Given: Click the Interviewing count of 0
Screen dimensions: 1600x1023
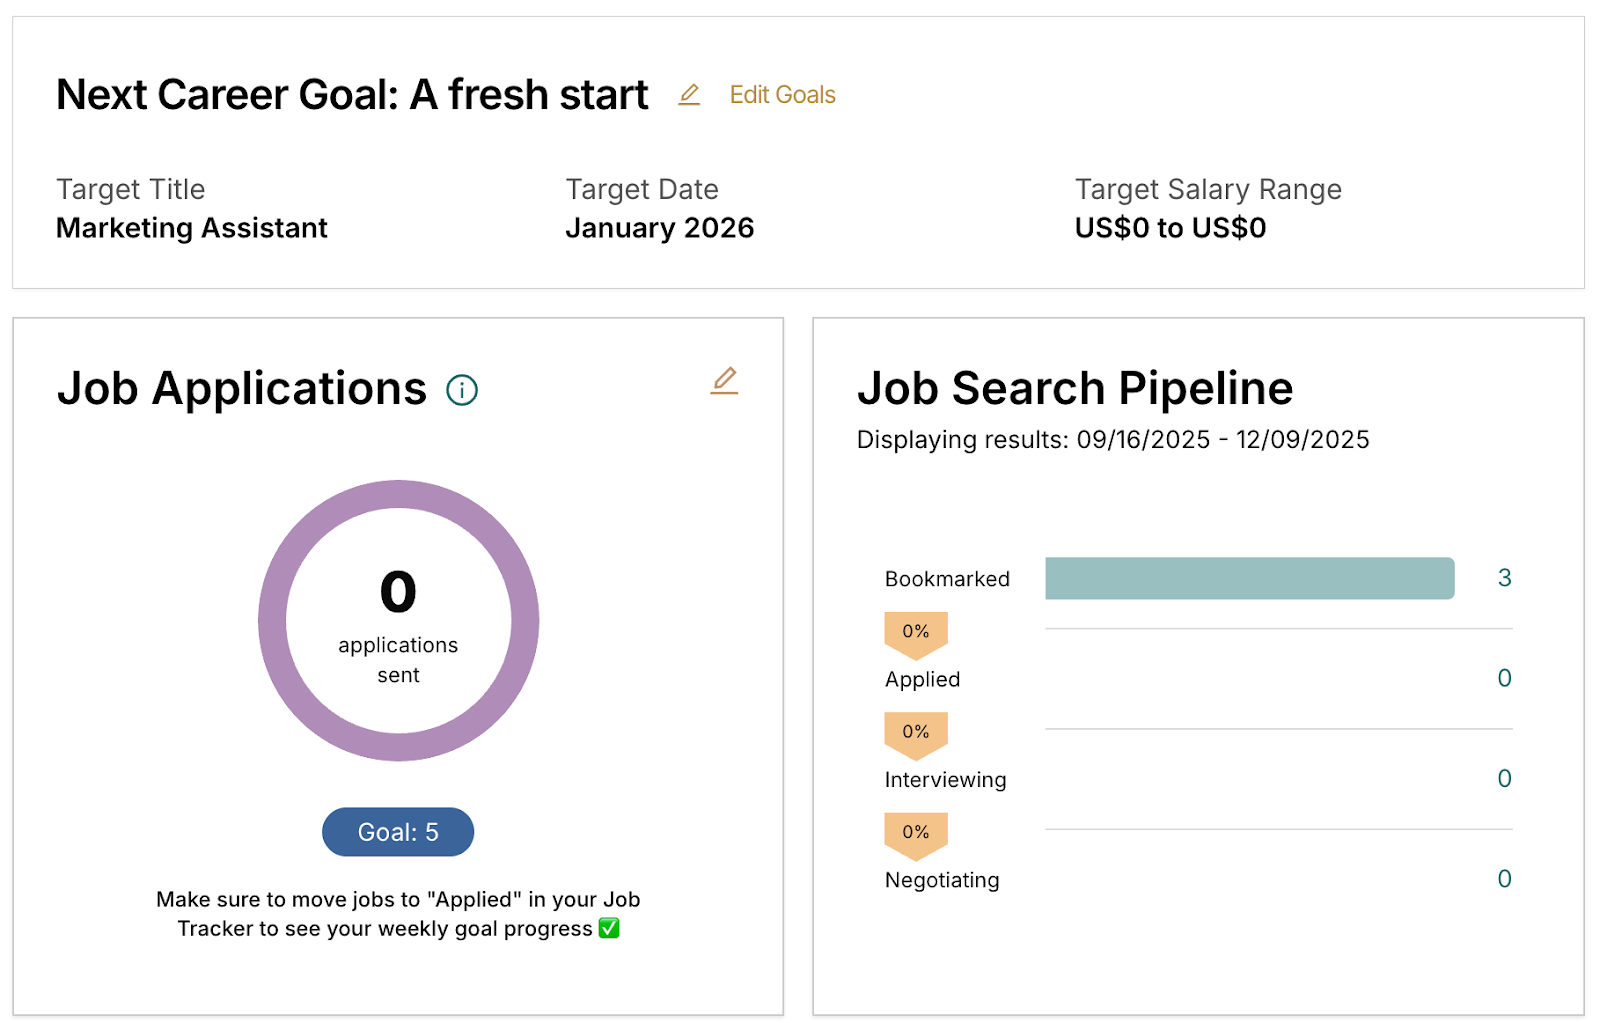Looking at the screenshot, I should coord(1504,779).
